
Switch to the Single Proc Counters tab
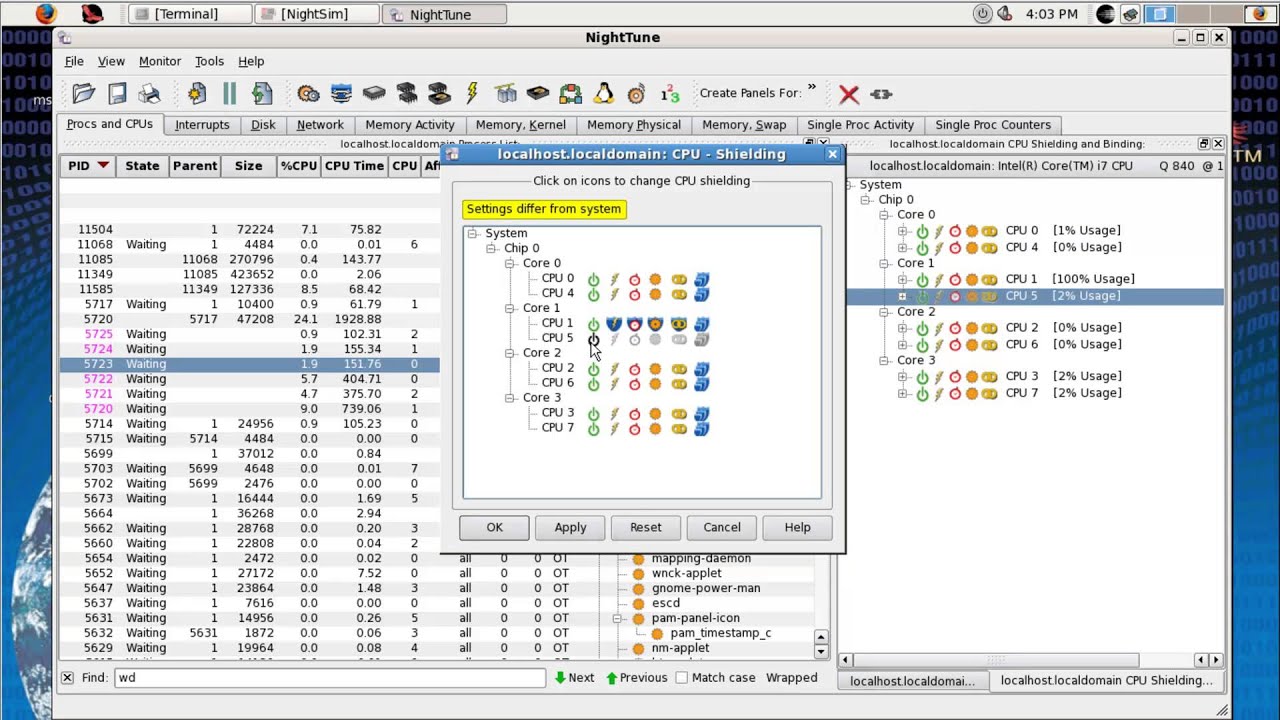[993, 125]
